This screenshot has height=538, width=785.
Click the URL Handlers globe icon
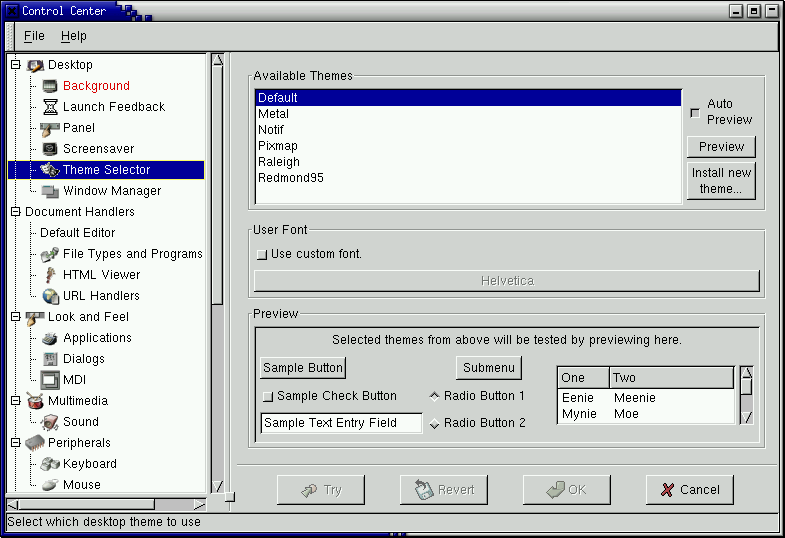point(50,296)
